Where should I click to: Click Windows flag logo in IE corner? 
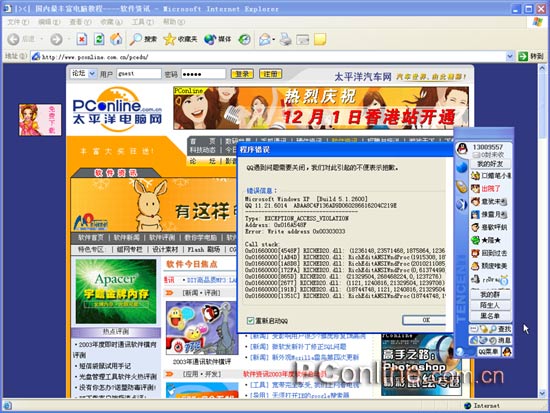[x=538, y=22]
